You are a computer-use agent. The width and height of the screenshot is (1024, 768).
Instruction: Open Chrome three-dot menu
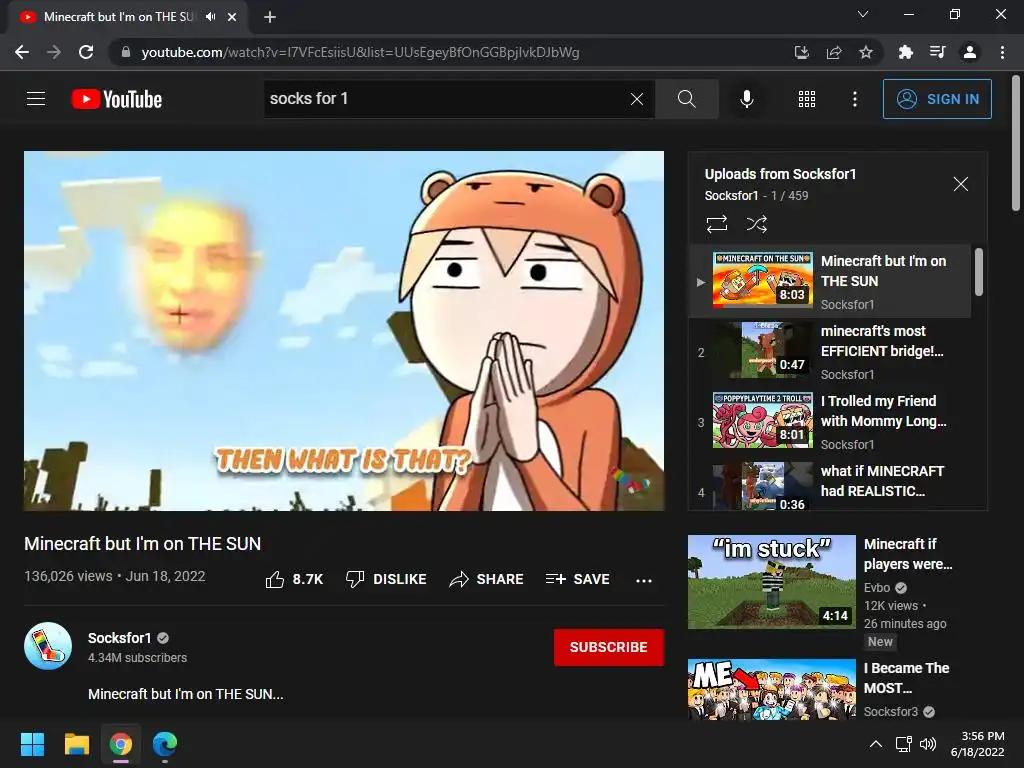tap(1002, 52)
